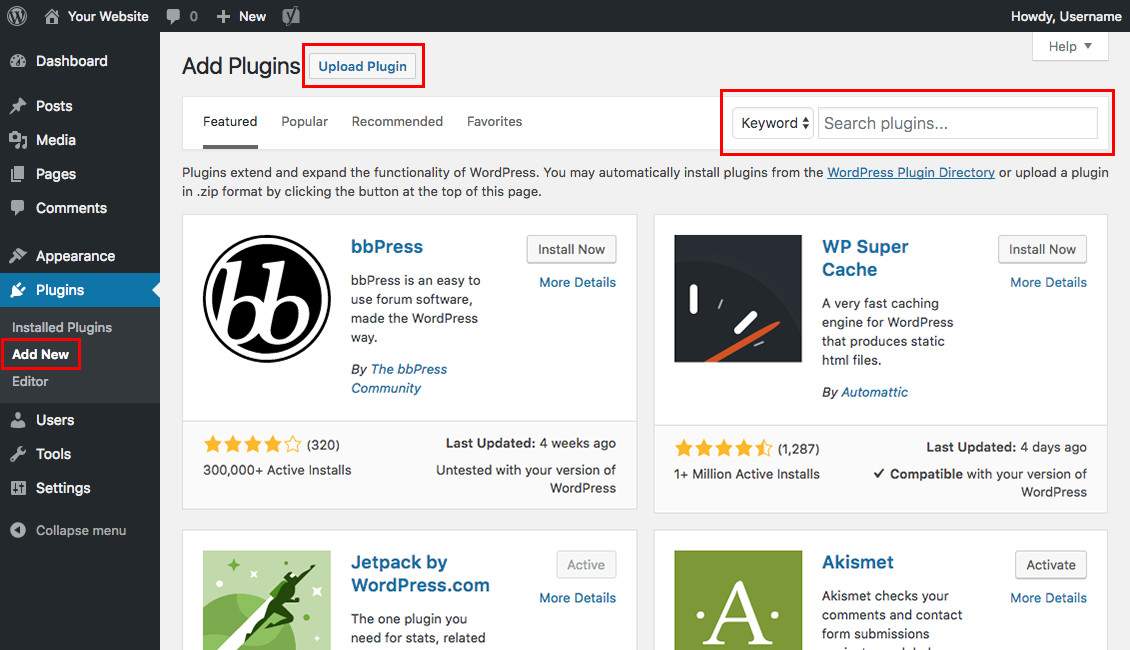The image size is (1130, 650).
Task: Open the Media library menu
Action: pyautogui.click(x=55, y=140)
